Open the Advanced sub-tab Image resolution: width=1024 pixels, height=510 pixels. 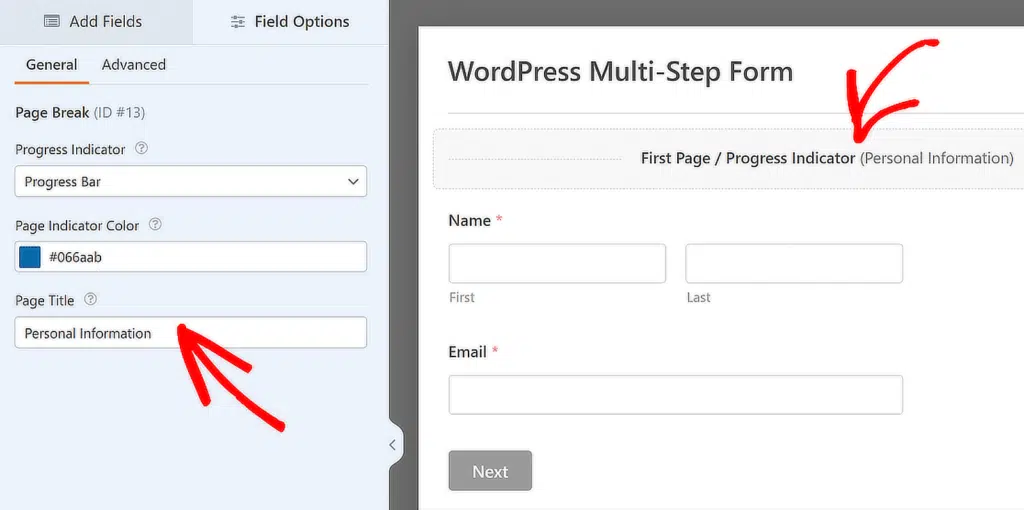coord(134,65)
